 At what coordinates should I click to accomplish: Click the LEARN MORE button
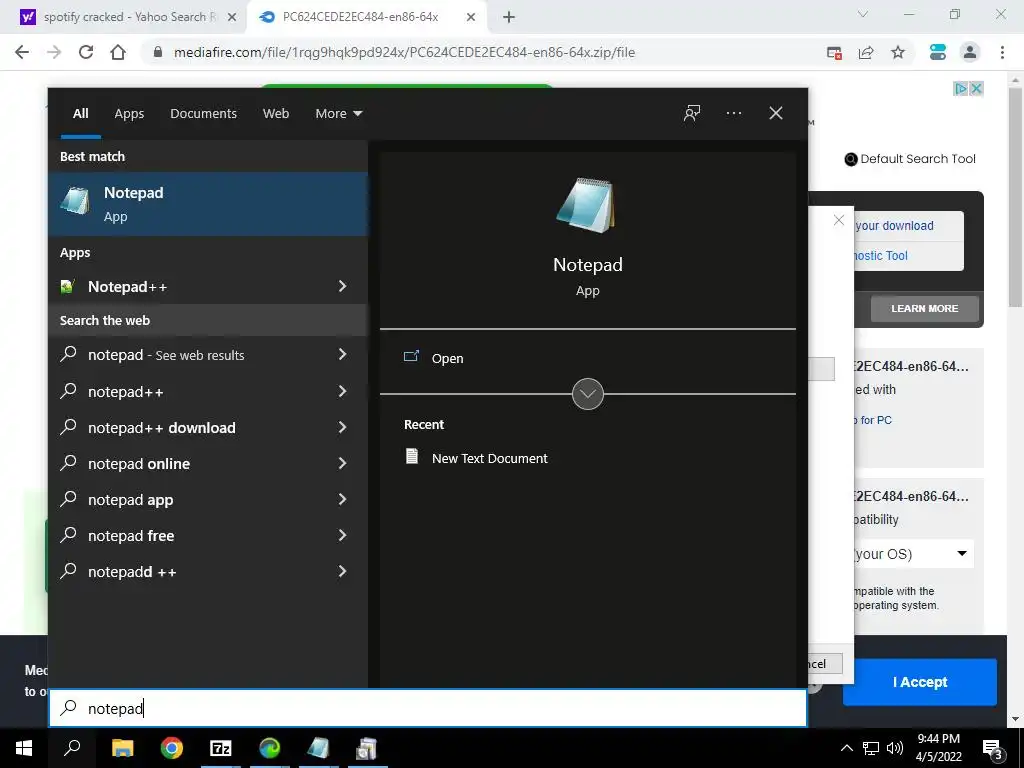(924, 308)
